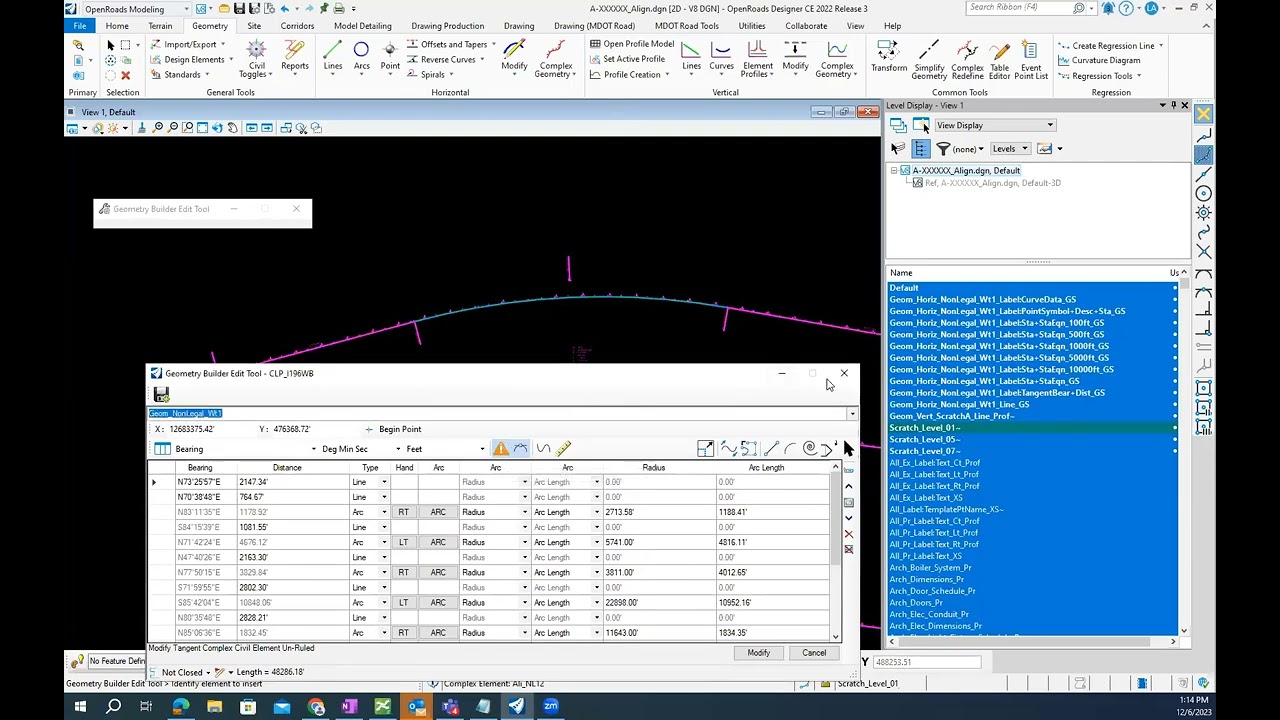Viewport: 1280px width, 720px height.
Task: Click Open Profile Model tool
Action: tap(631, 44)
